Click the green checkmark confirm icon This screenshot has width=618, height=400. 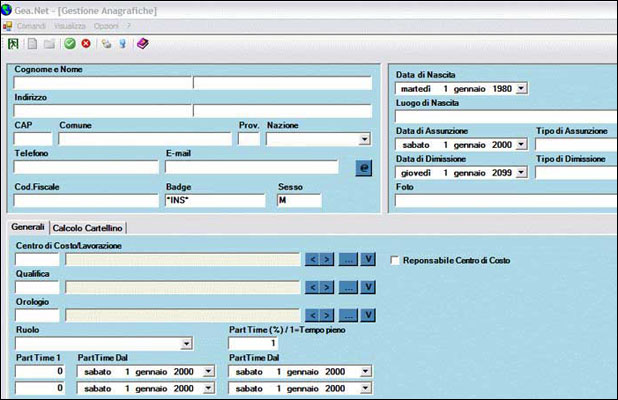[70, 44]
